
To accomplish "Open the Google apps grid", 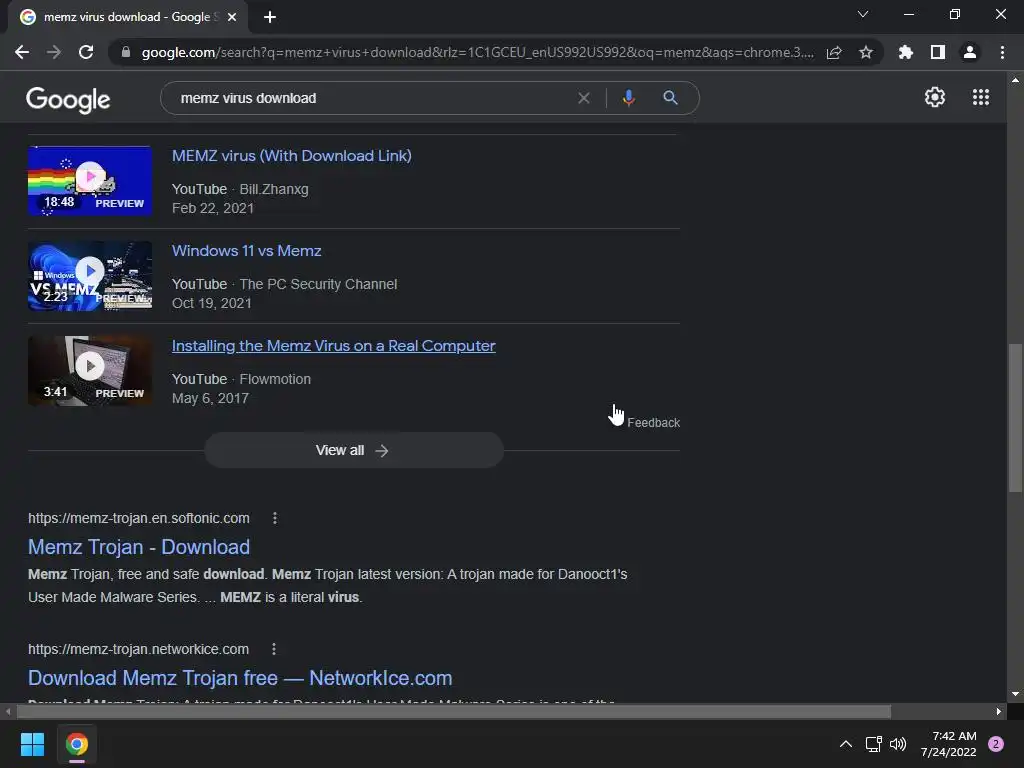I will click(x=981, y=97).
